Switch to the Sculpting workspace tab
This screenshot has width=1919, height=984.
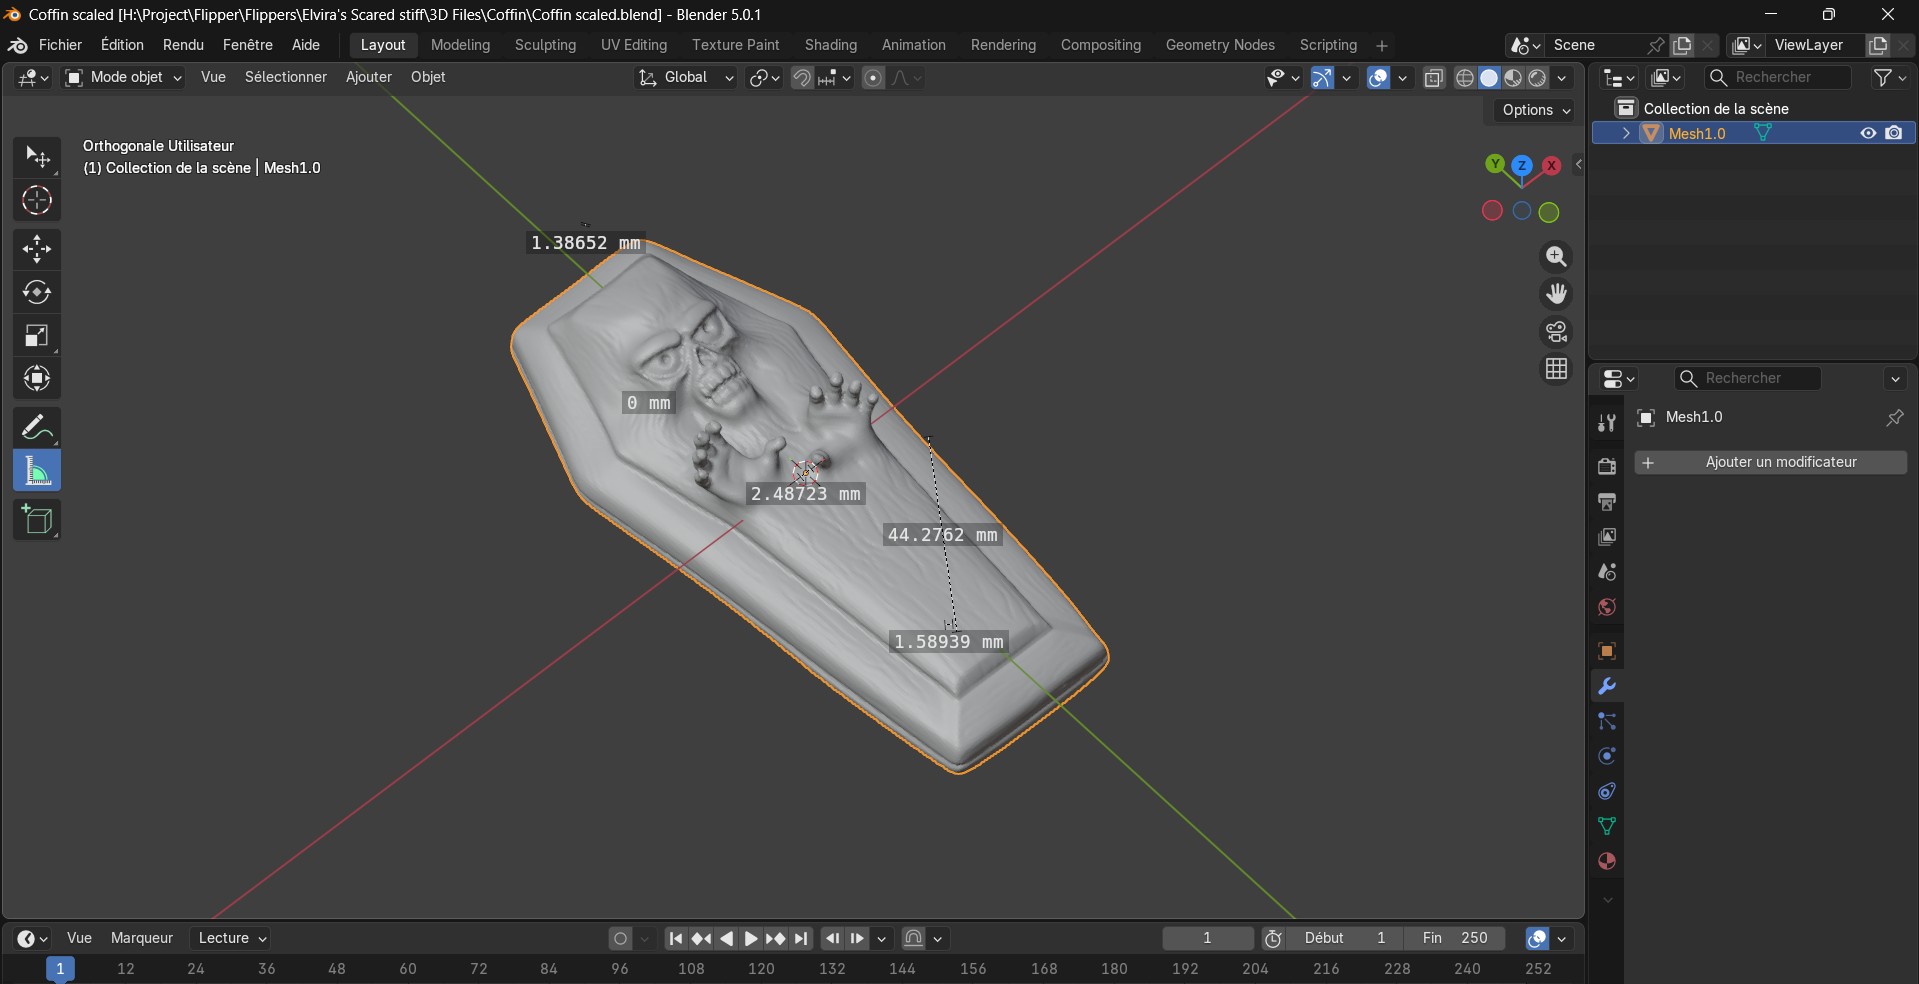pyautogui.click(x=545, y=45)
